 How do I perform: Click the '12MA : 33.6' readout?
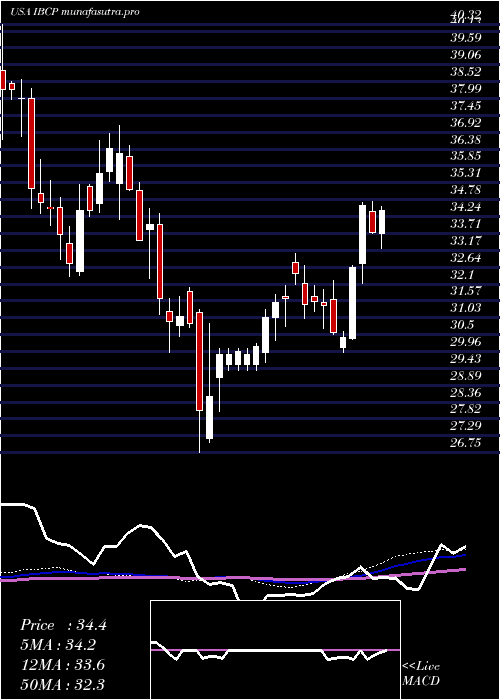pyautogui.click(x=62, y=665)
